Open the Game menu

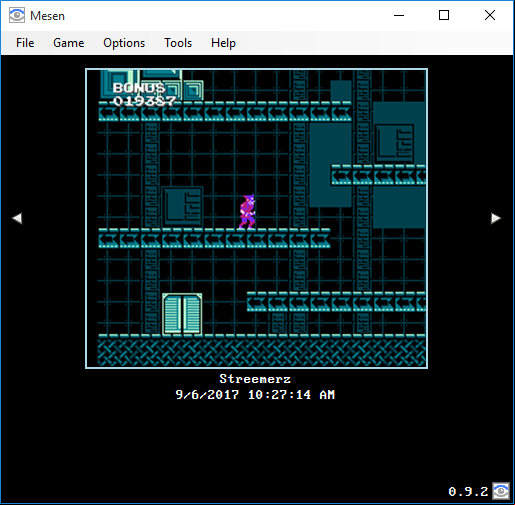(x=69, y=43)
